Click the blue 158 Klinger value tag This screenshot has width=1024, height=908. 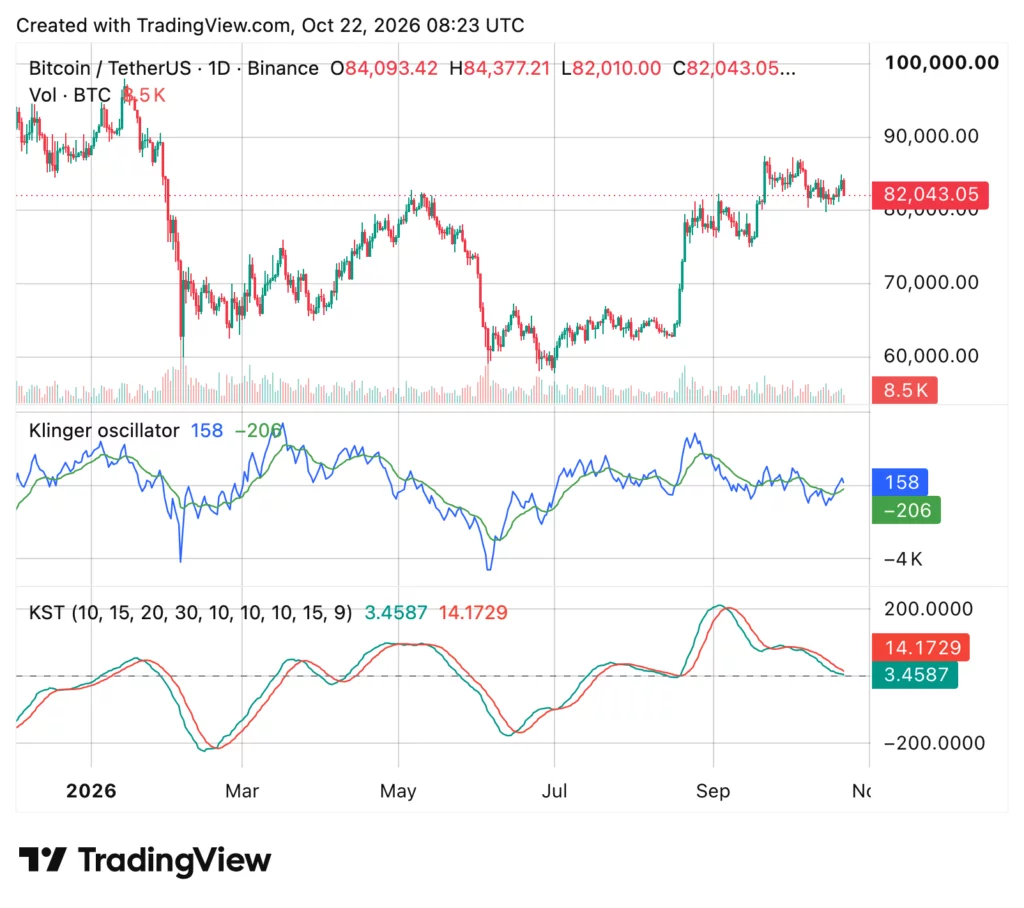(900, 482)
